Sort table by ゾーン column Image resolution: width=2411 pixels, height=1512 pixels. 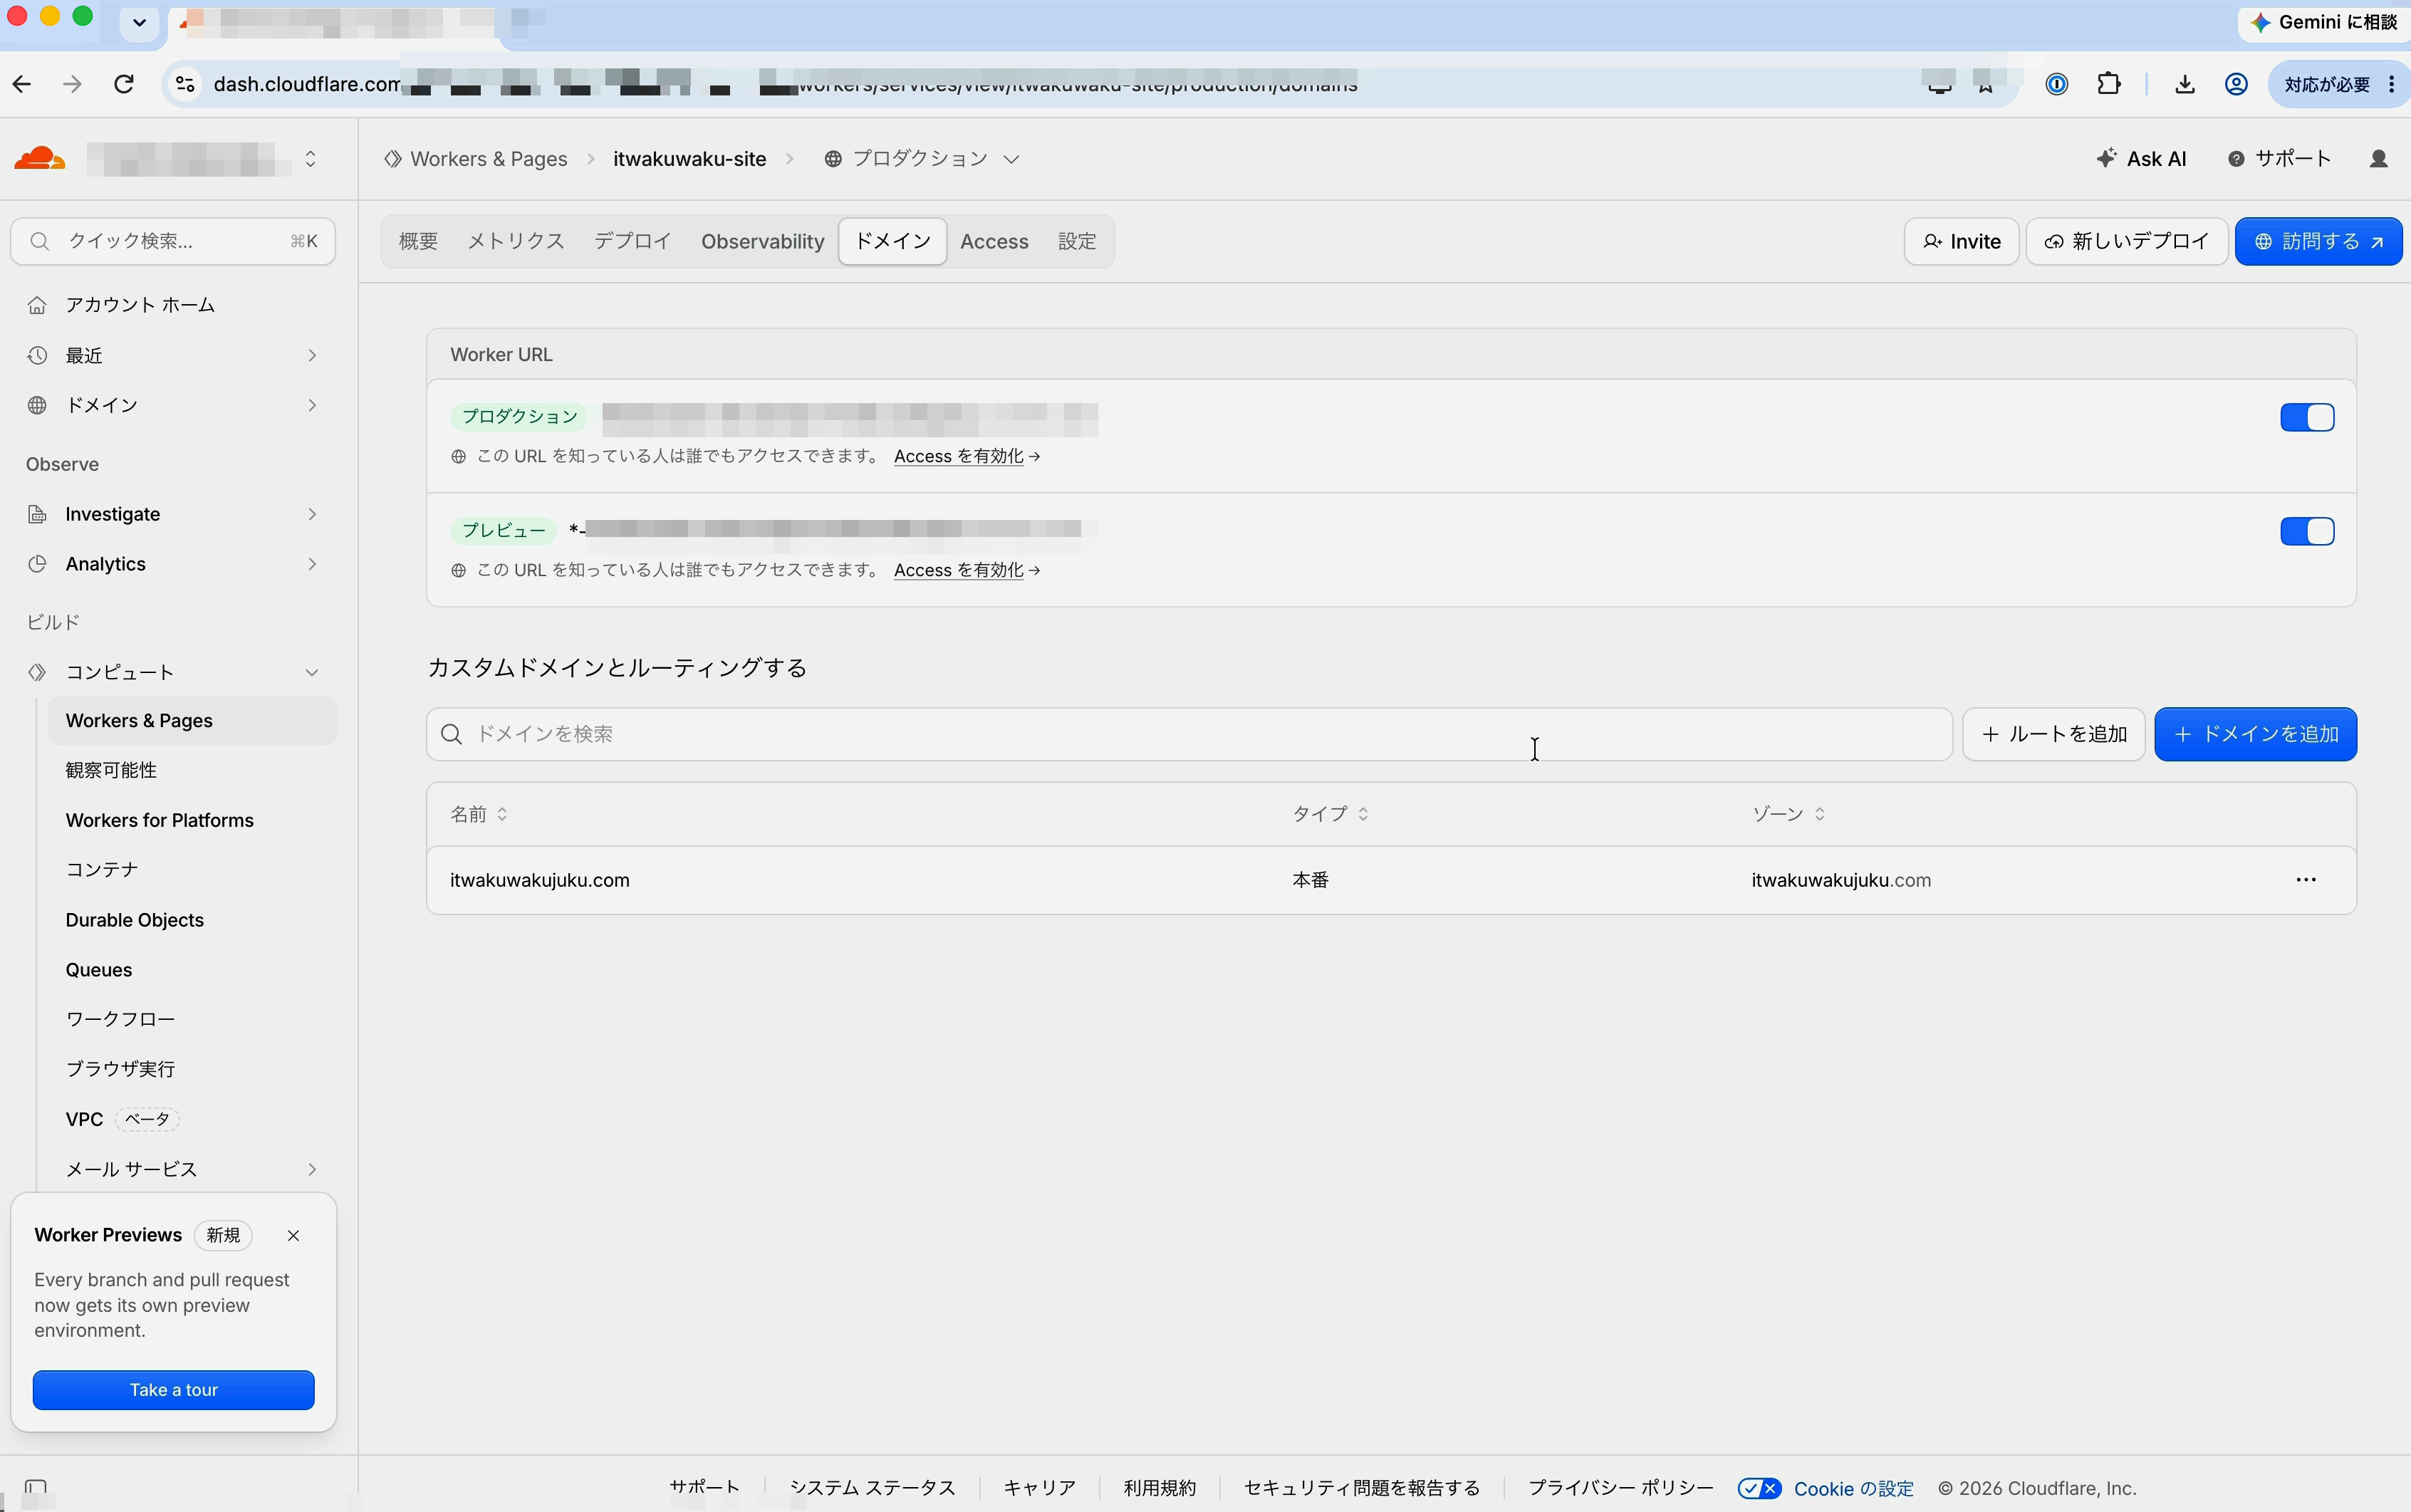point(1788,814)
